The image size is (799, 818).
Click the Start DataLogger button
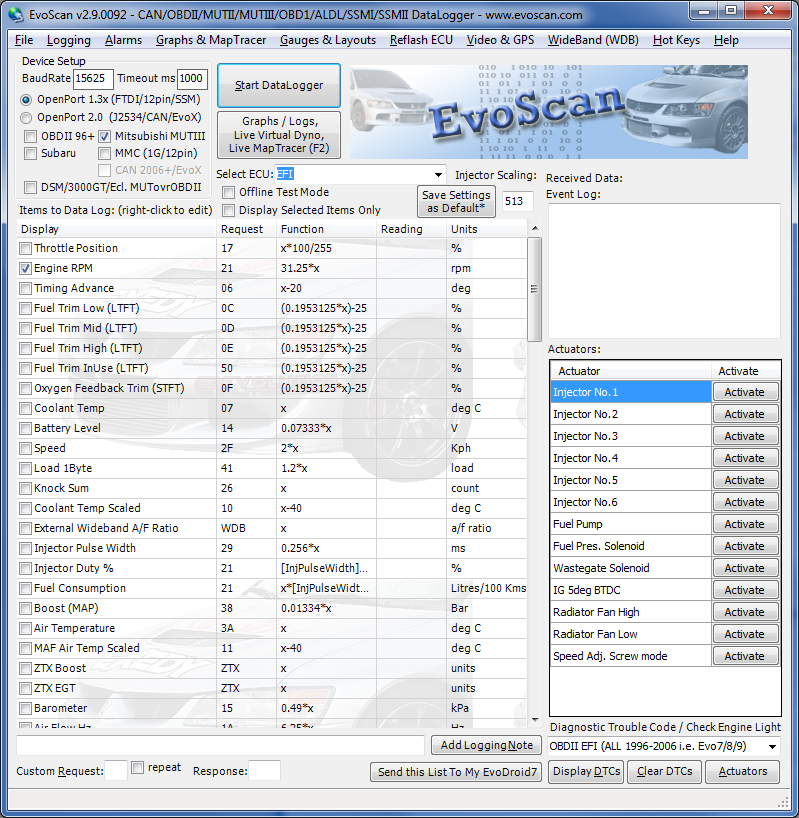(279, 85)
